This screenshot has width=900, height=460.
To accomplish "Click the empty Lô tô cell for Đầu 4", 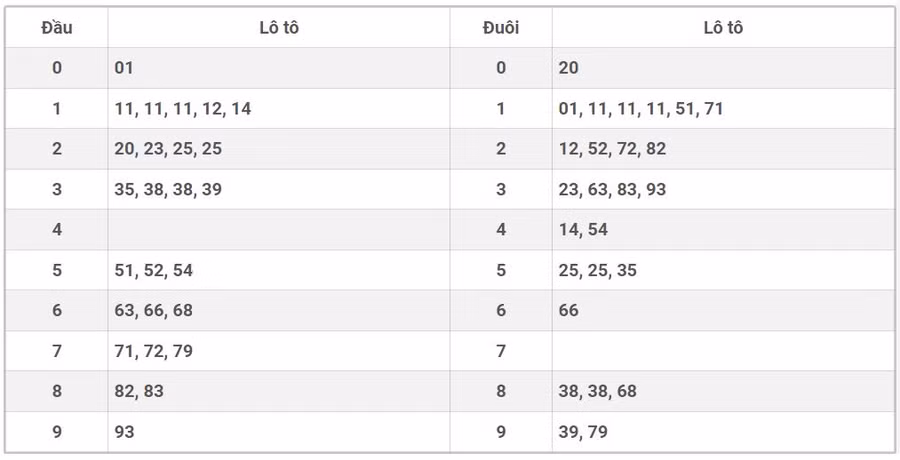I will [278, 230].
